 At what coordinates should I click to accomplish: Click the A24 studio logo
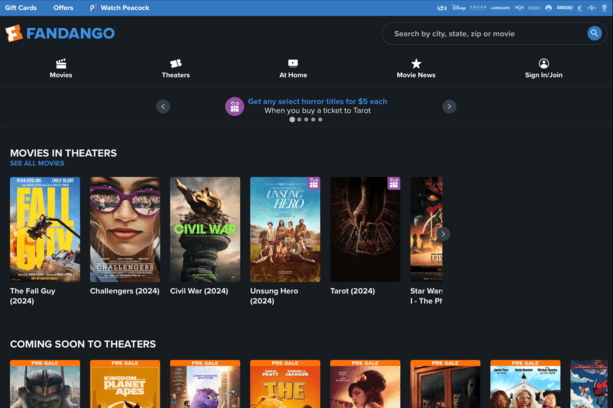pyautogui.click(x=442, y=8)
